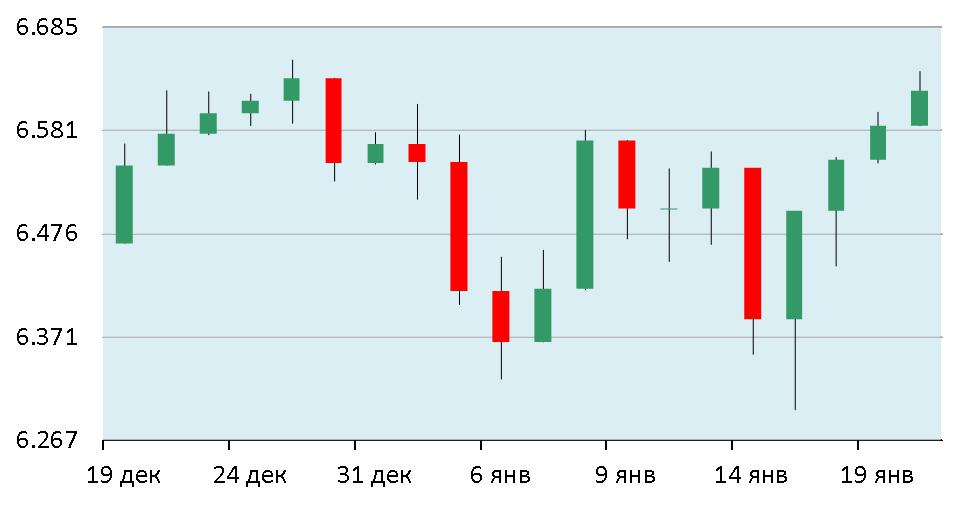Select the green candle with longest lower wick
The width and height of the screenshot is (975, 506).
pyautogui.click(x=794, y=265)
